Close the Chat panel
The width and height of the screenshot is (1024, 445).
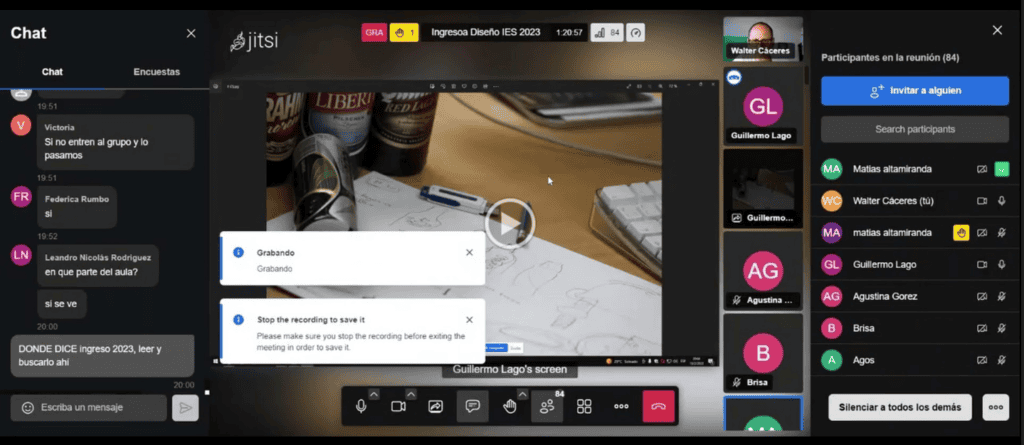191,33
